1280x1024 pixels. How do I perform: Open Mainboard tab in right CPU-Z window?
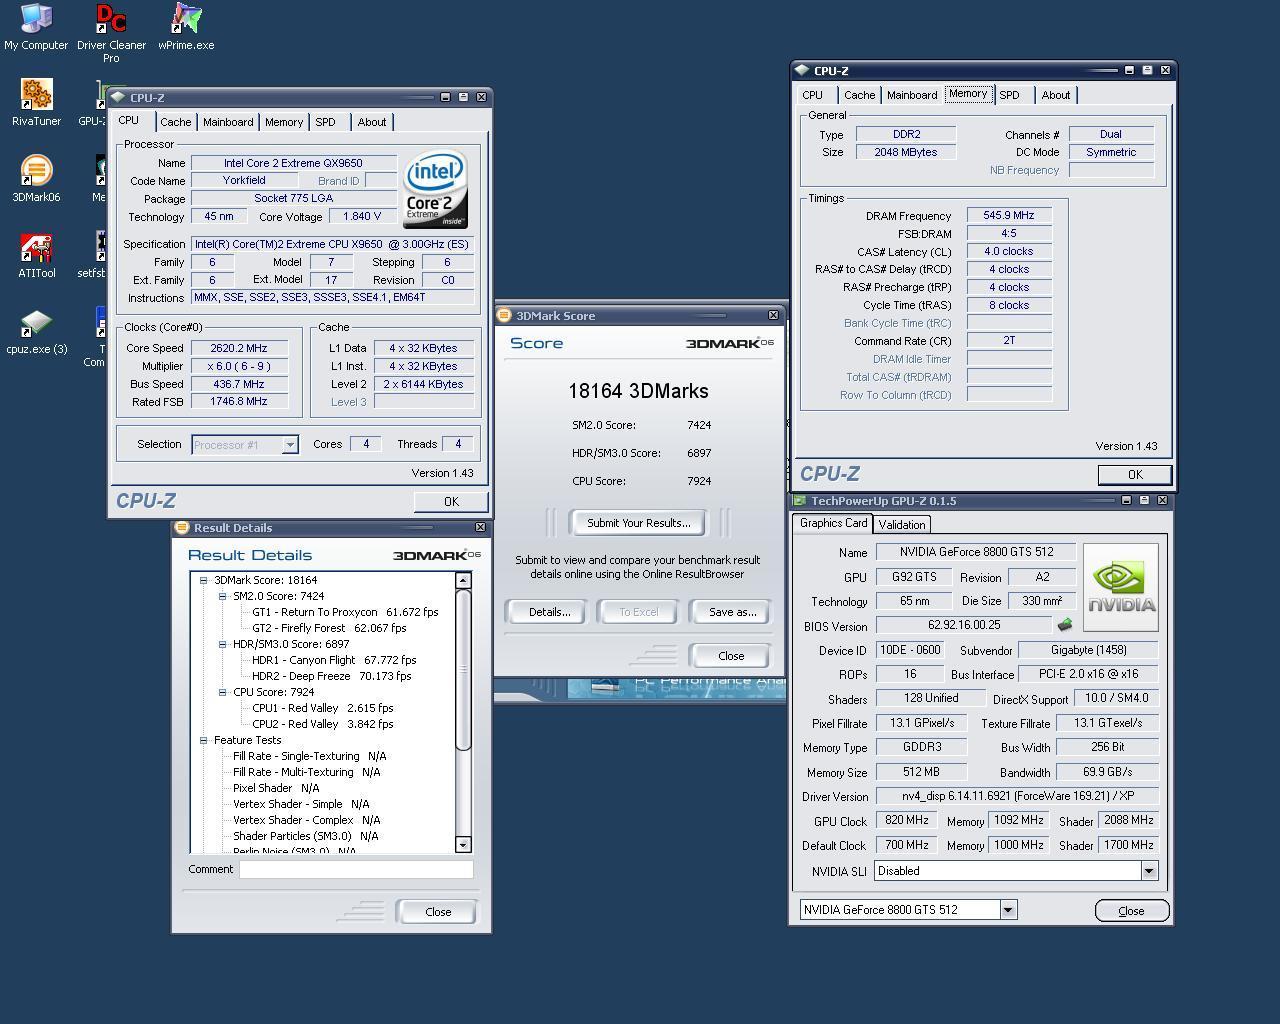(x=912, y=95)
